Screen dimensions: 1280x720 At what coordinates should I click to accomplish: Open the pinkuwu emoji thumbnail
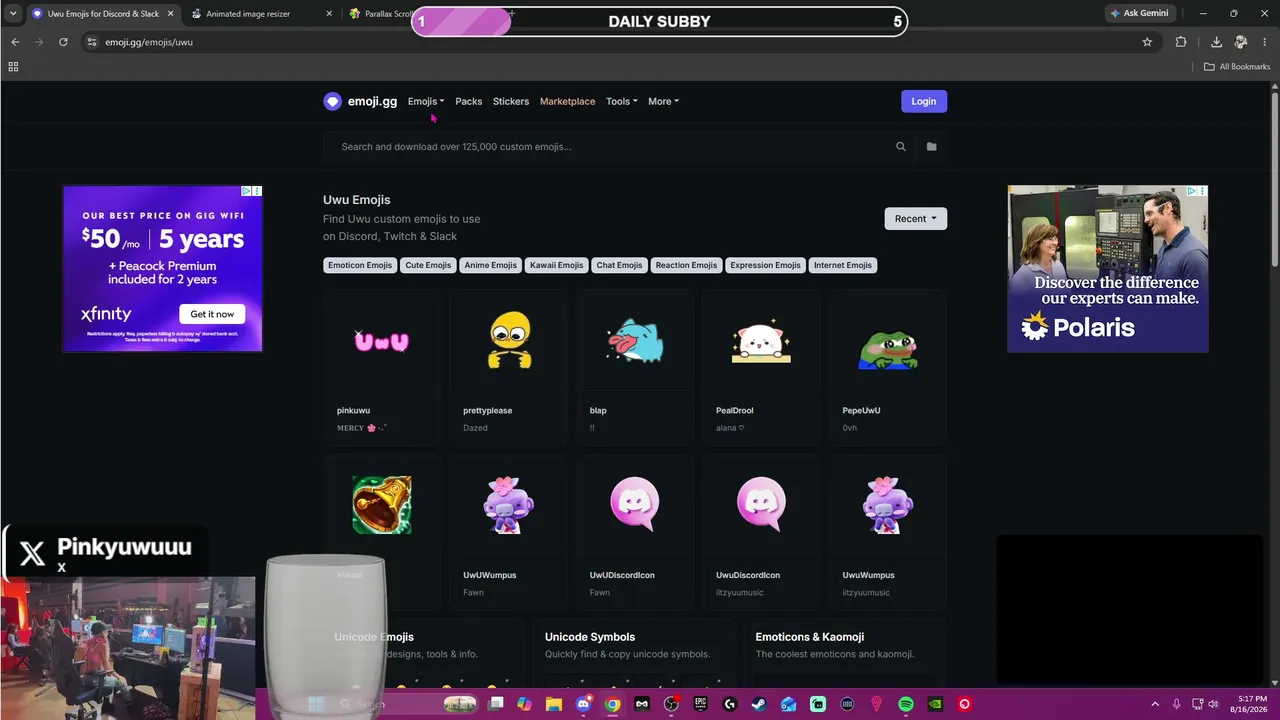click(x=382, y=341)
